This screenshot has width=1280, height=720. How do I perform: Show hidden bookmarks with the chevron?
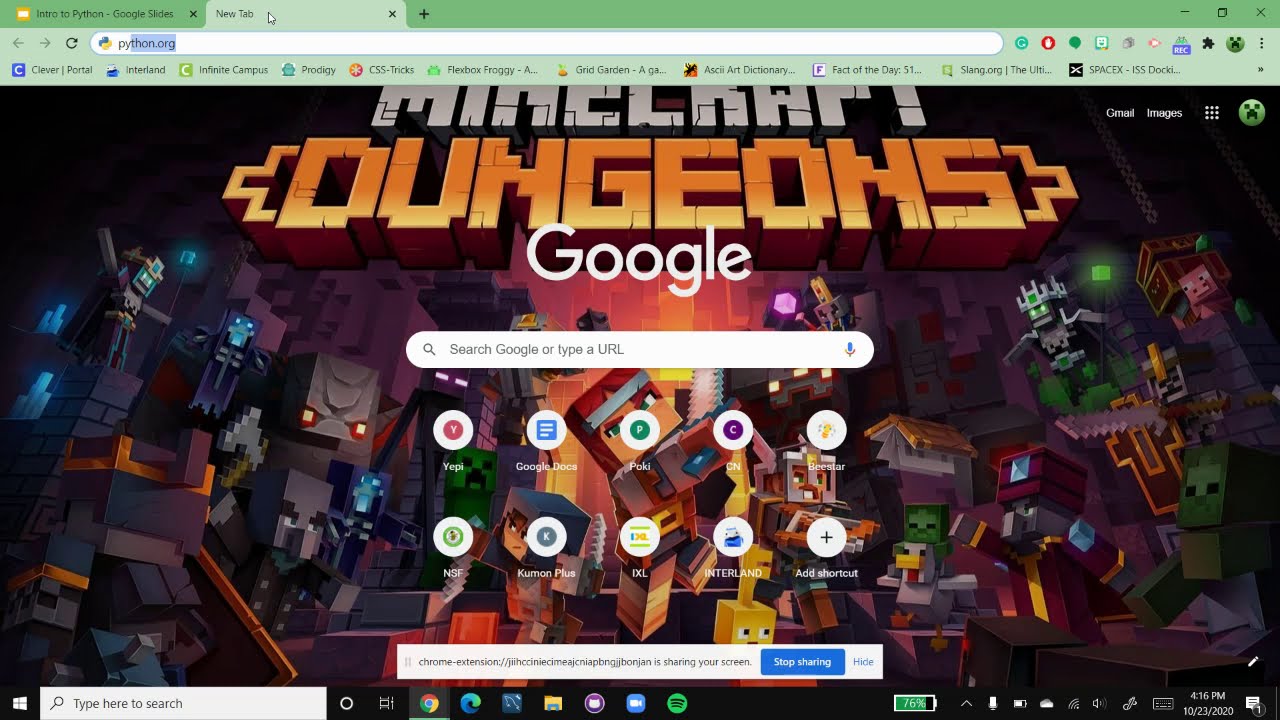1260,70
